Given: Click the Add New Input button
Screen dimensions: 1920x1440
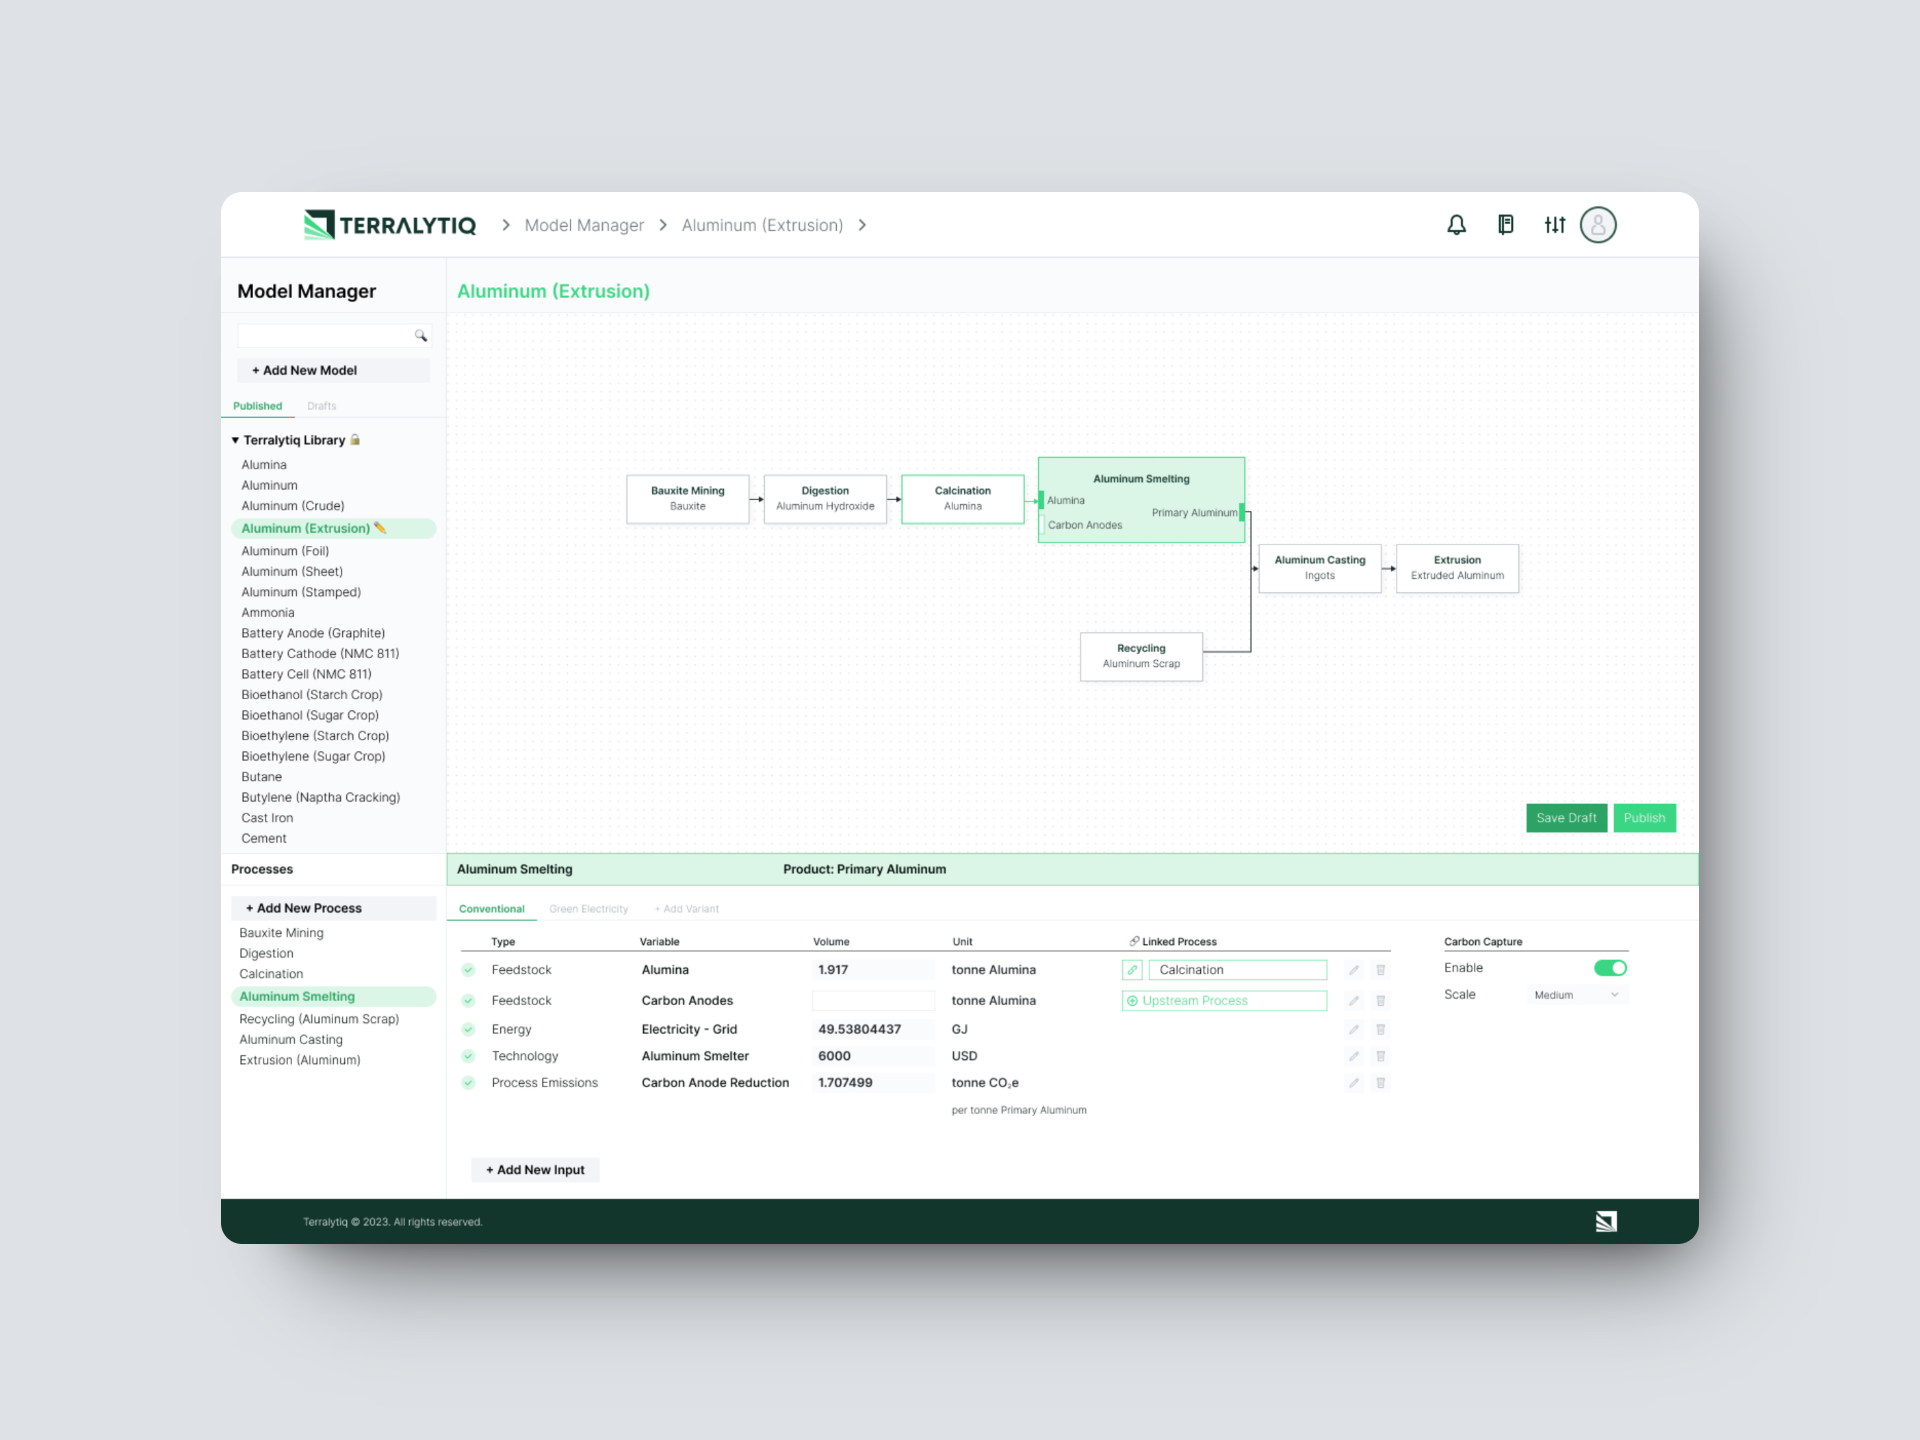Looking at the screenshot, I should pos(535,1170).
